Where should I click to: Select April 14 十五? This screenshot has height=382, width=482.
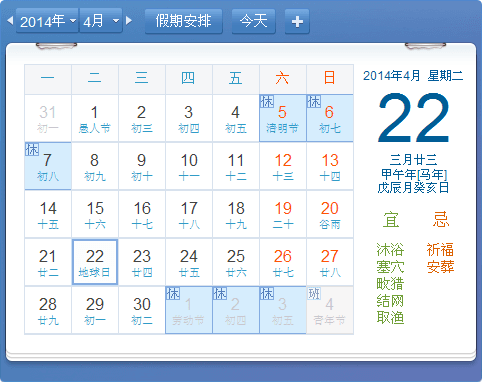pyautogui.click(x=48, y=214)
